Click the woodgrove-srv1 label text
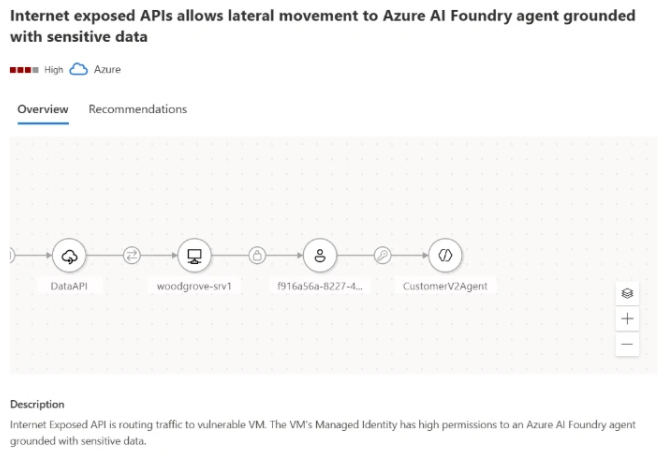669x456 pixels. pyautogui.click(x=194, y=286)
